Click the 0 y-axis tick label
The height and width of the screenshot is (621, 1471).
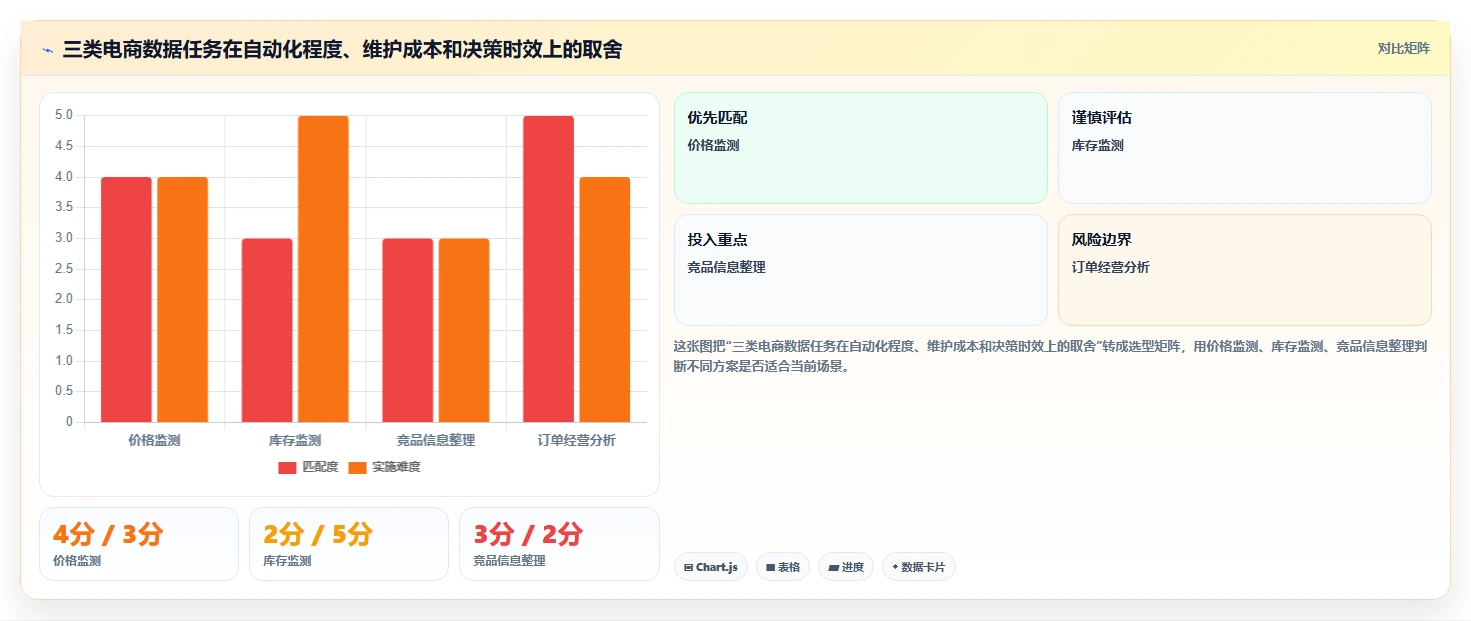coord(69,422)
